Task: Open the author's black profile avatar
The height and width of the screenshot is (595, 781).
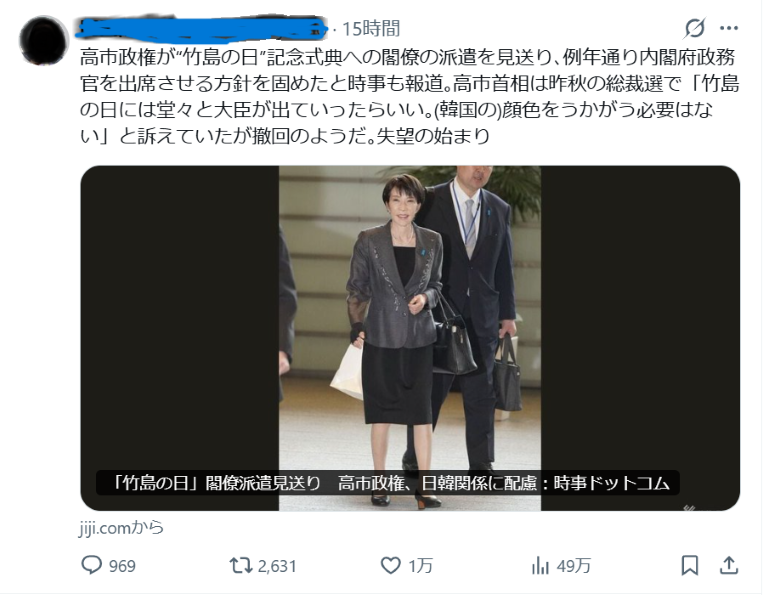Action: pos(44,40)
